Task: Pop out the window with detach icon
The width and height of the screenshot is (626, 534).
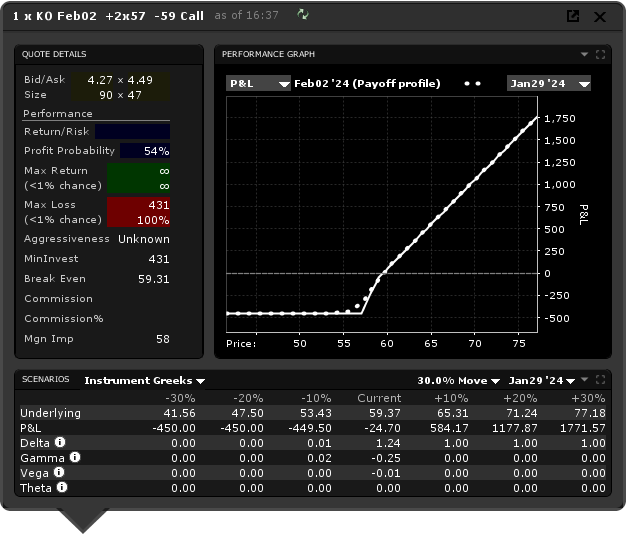Action: click(573, 16)
